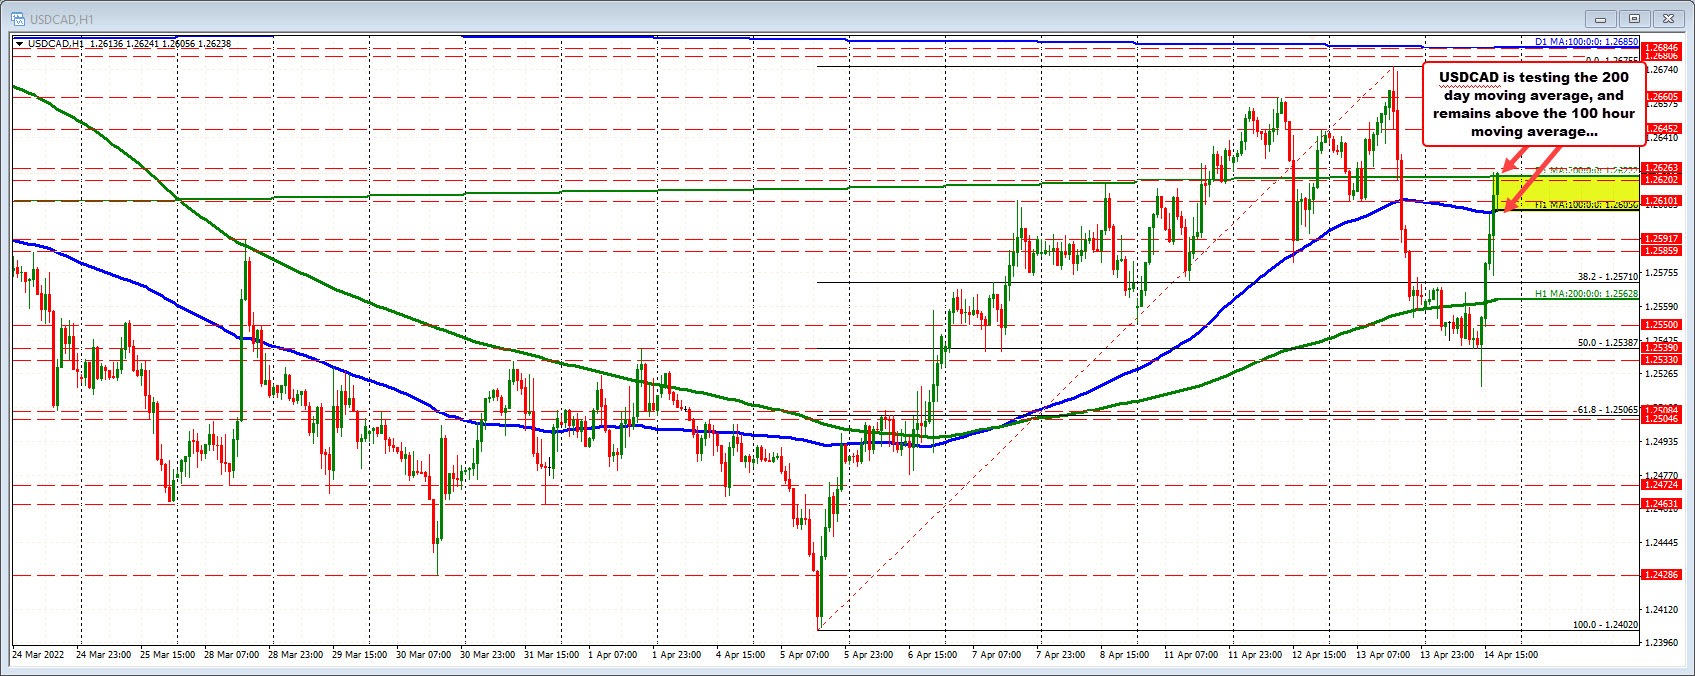Image resolution: width=1695 pixels, height=676 pixels.
Task: Select the 38.2 - 1.25710 Fibonacci label
Action: (1608, 276)
